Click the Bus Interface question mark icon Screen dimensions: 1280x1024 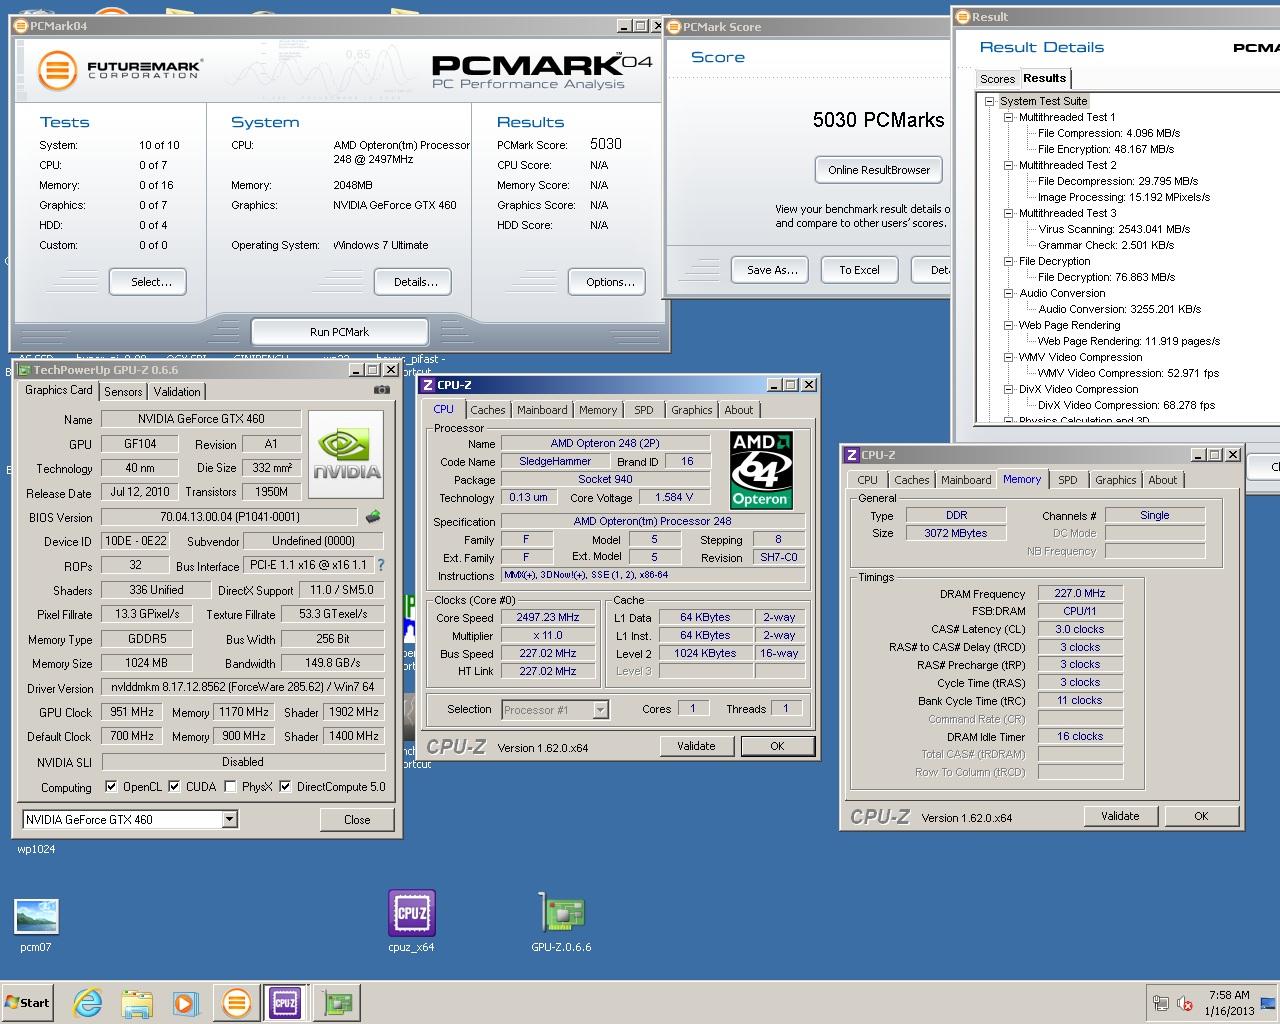pos(380,565)
